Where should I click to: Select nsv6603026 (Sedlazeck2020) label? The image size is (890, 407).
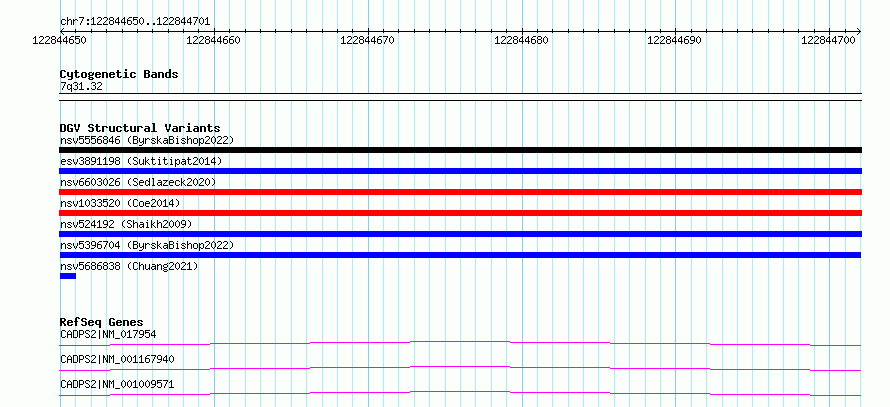tap(138, 182)
